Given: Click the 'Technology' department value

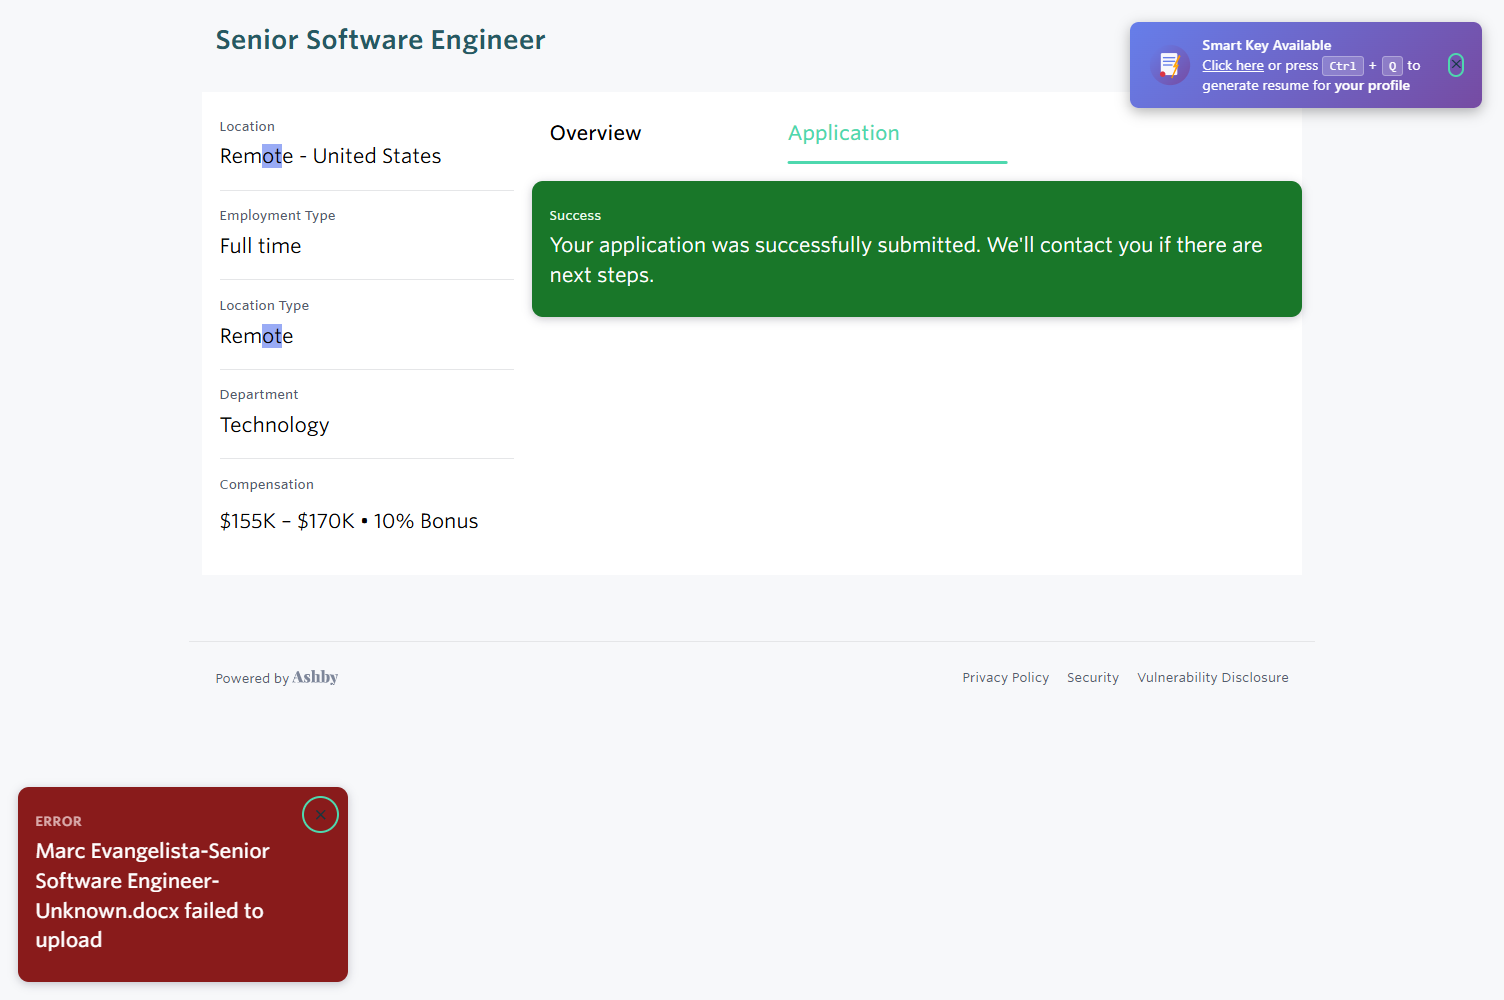Looking at the screenshot, I should 274,425.
